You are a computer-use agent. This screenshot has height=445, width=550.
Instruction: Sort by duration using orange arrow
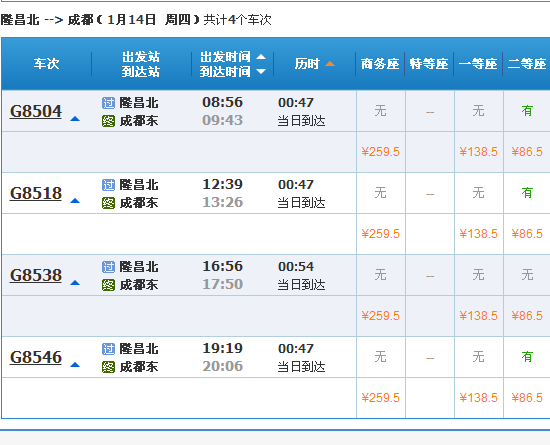coord(330,64)
